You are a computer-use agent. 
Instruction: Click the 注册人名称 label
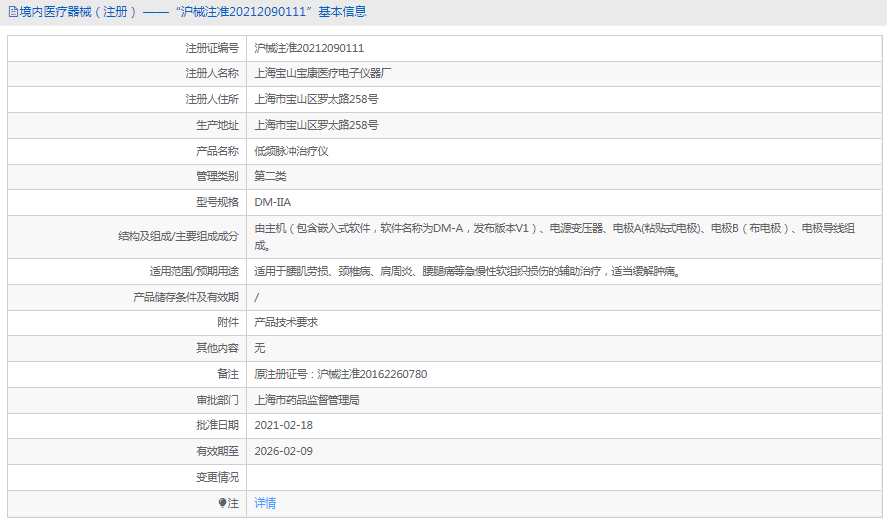pyautogui.click(x=212, y=74)
